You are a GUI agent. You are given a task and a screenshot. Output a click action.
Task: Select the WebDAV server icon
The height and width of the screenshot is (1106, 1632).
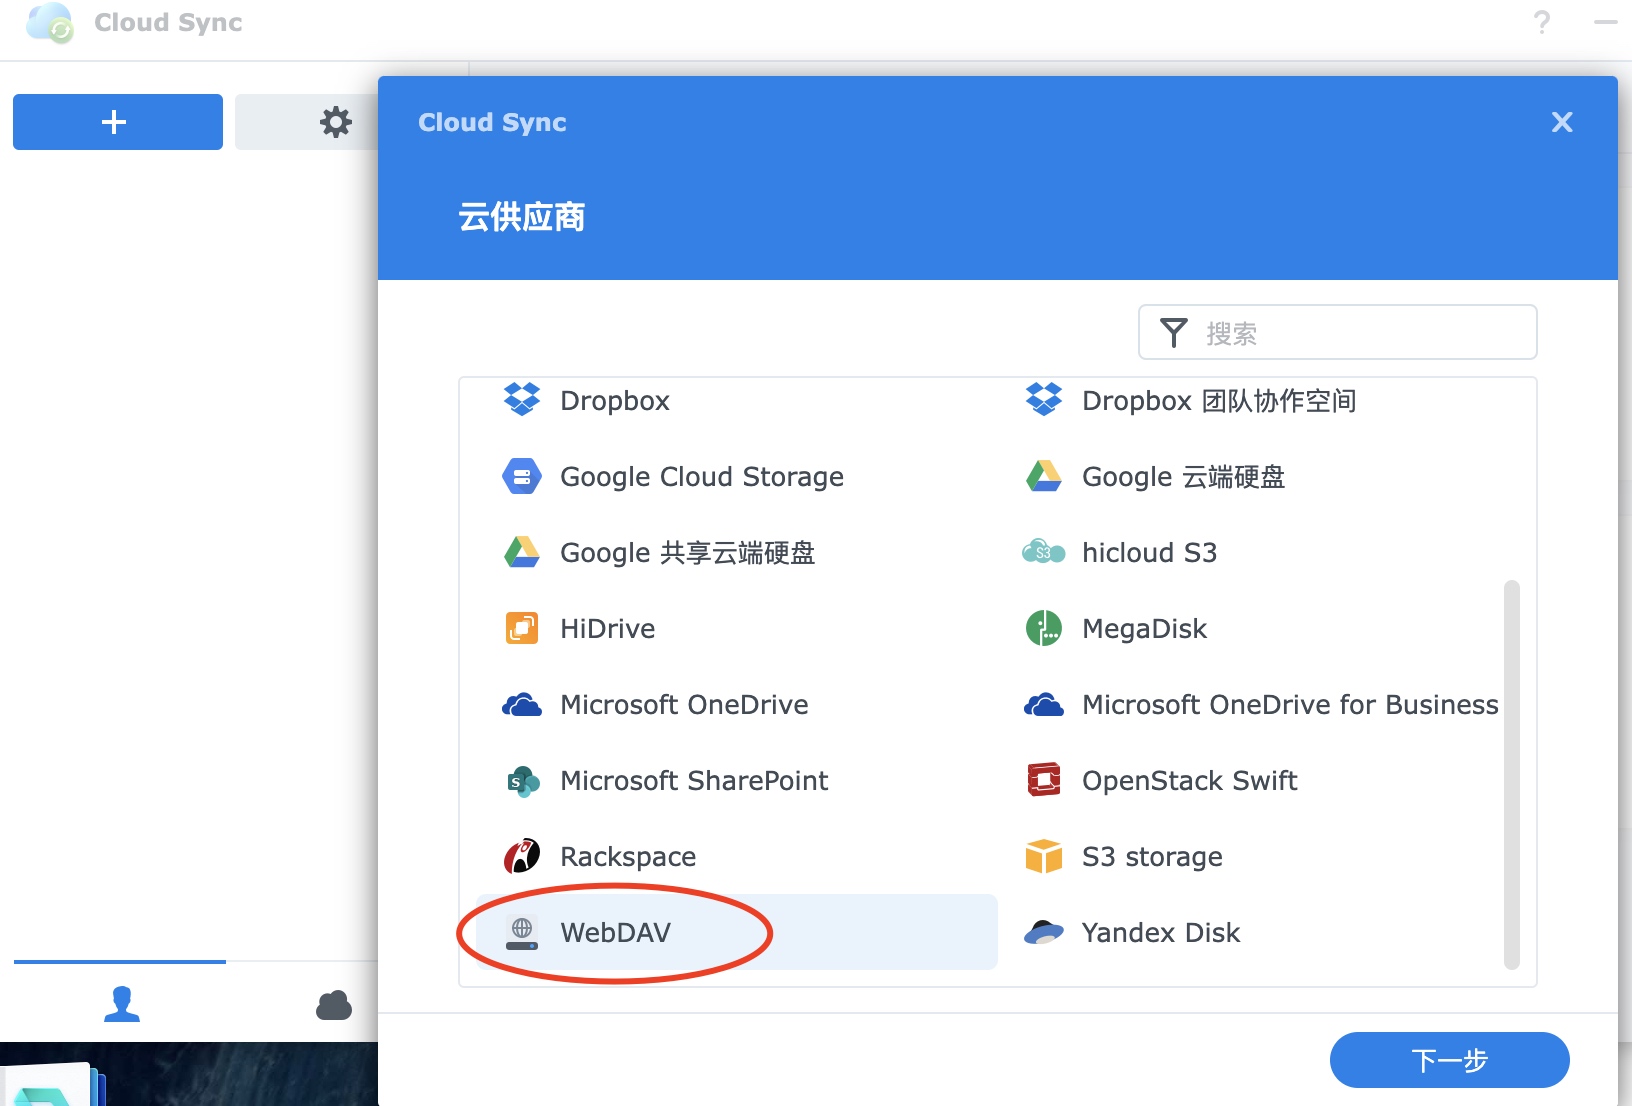tap(522, 932)
